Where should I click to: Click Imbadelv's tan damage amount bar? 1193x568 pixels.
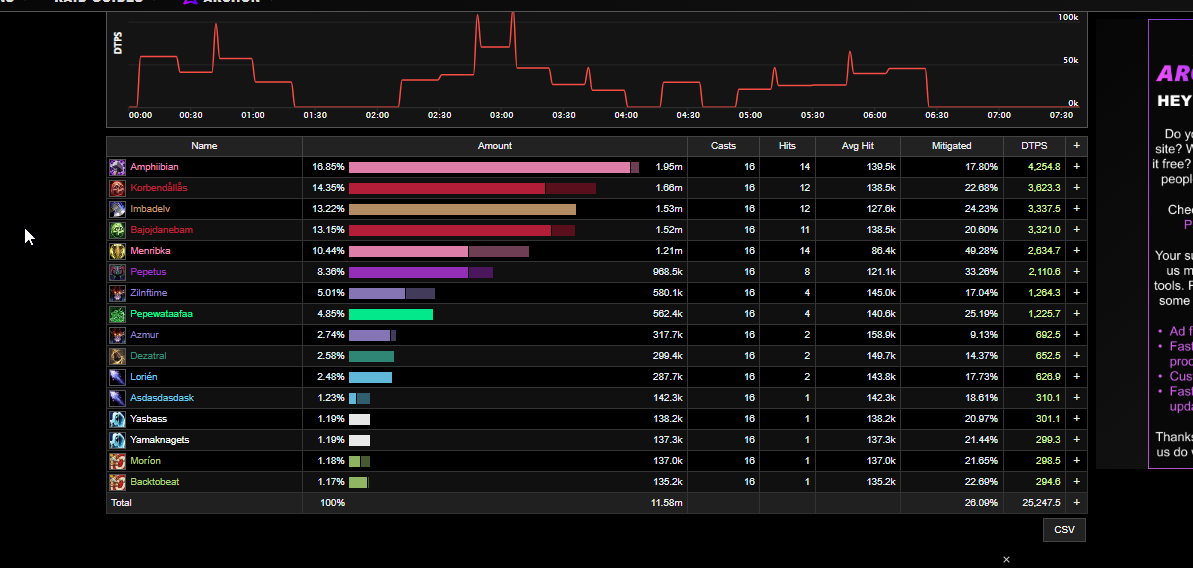point(462,209)
